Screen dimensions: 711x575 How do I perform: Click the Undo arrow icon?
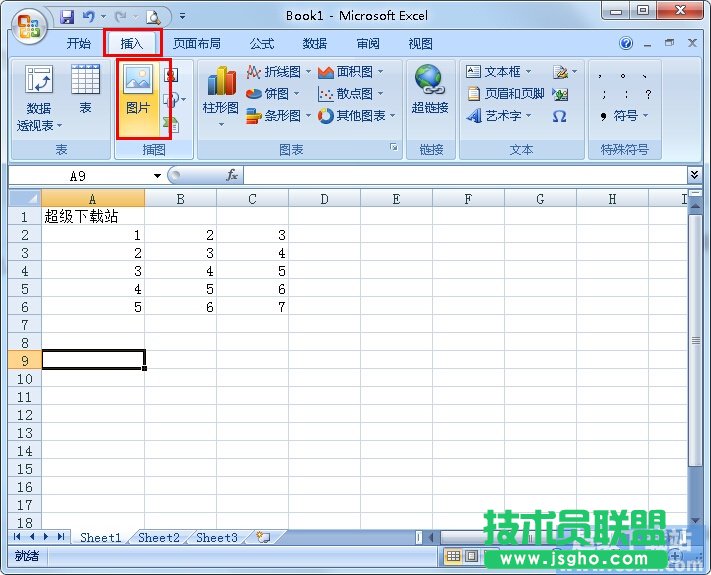click(x=89, y=17)
